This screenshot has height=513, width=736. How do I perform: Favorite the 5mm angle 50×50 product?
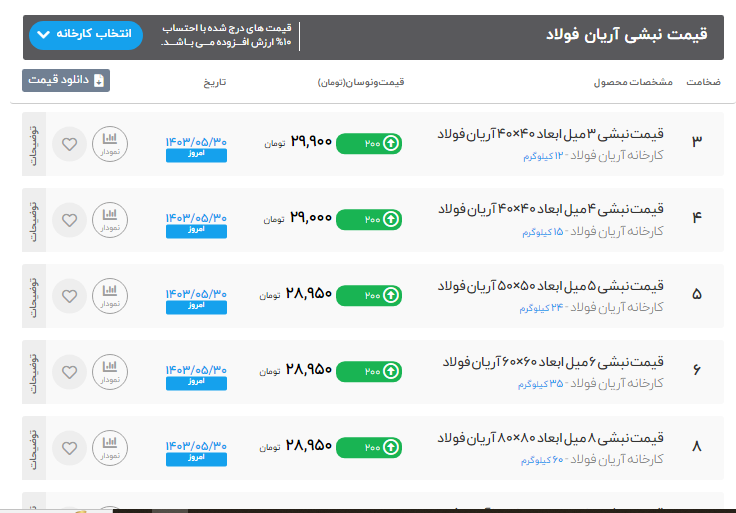(69, 296)
